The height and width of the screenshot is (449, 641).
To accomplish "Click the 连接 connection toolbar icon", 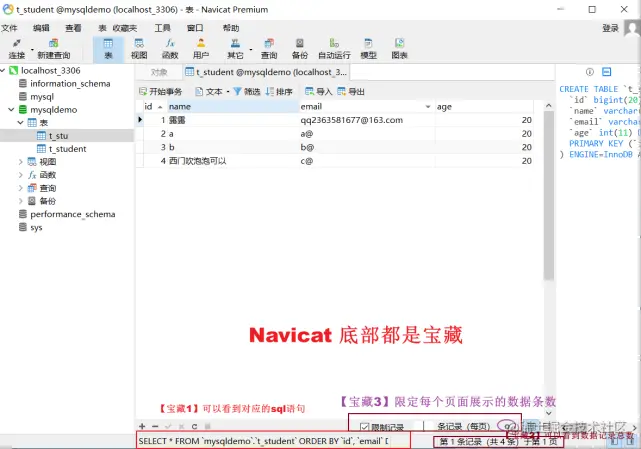I will click(x=17, y=48).
